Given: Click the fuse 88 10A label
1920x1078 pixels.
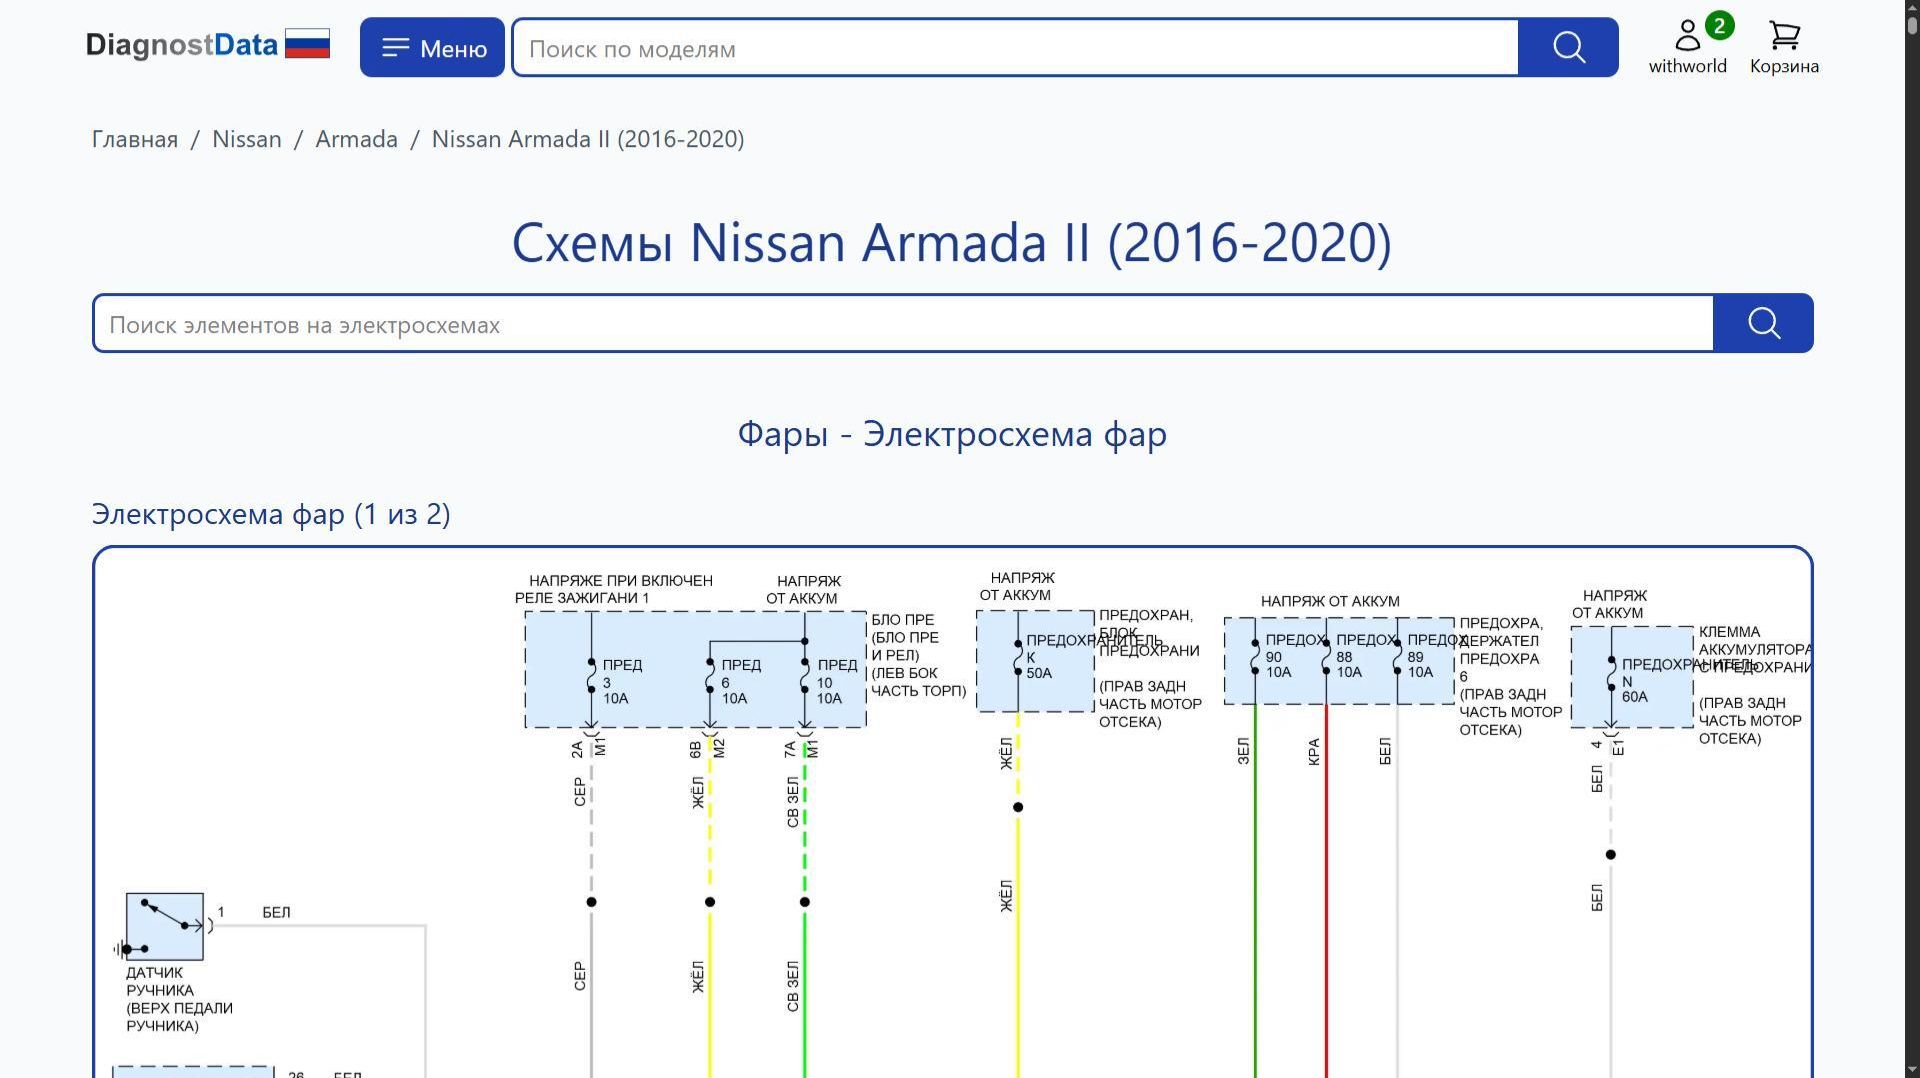Looking at the screenshot, I should tap(1349, 664).
